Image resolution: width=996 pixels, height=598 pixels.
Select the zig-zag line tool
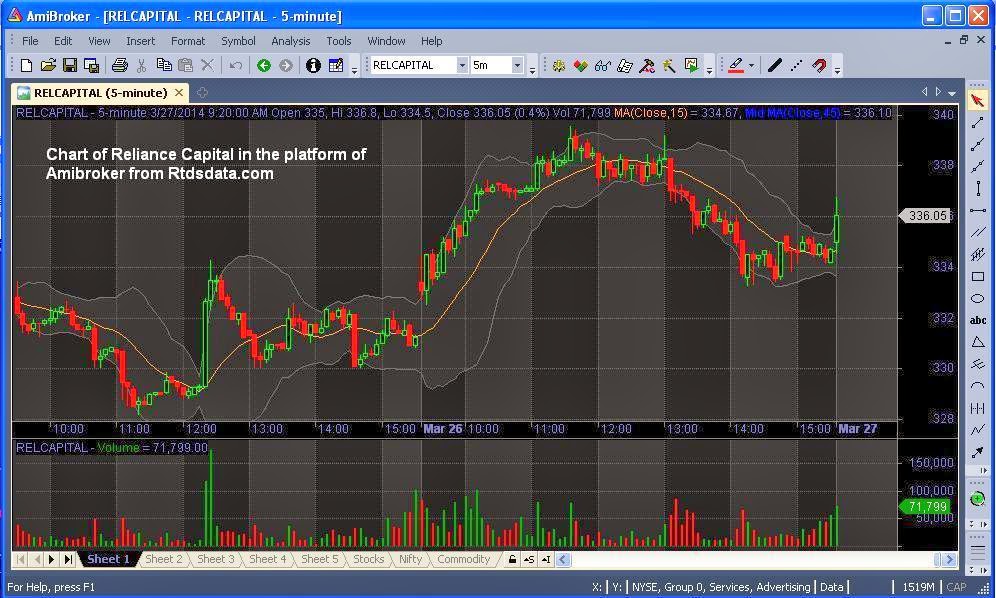click(x=978, y=430)
